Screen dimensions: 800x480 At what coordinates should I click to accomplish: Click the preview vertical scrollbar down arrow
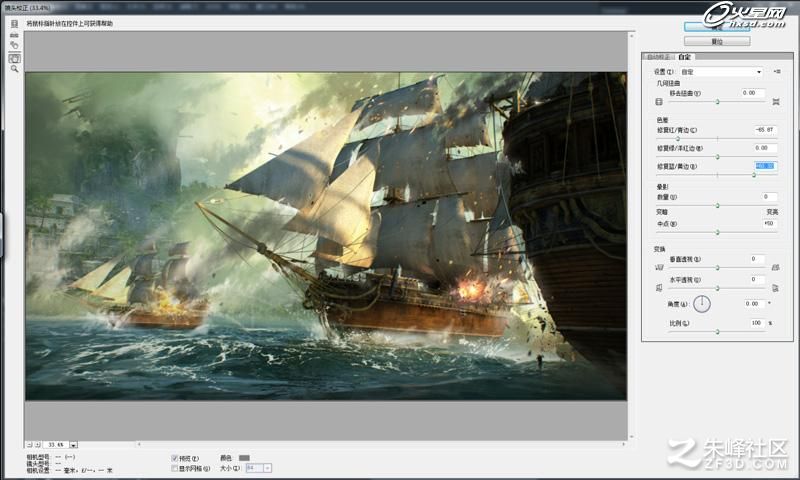point(632,437)
